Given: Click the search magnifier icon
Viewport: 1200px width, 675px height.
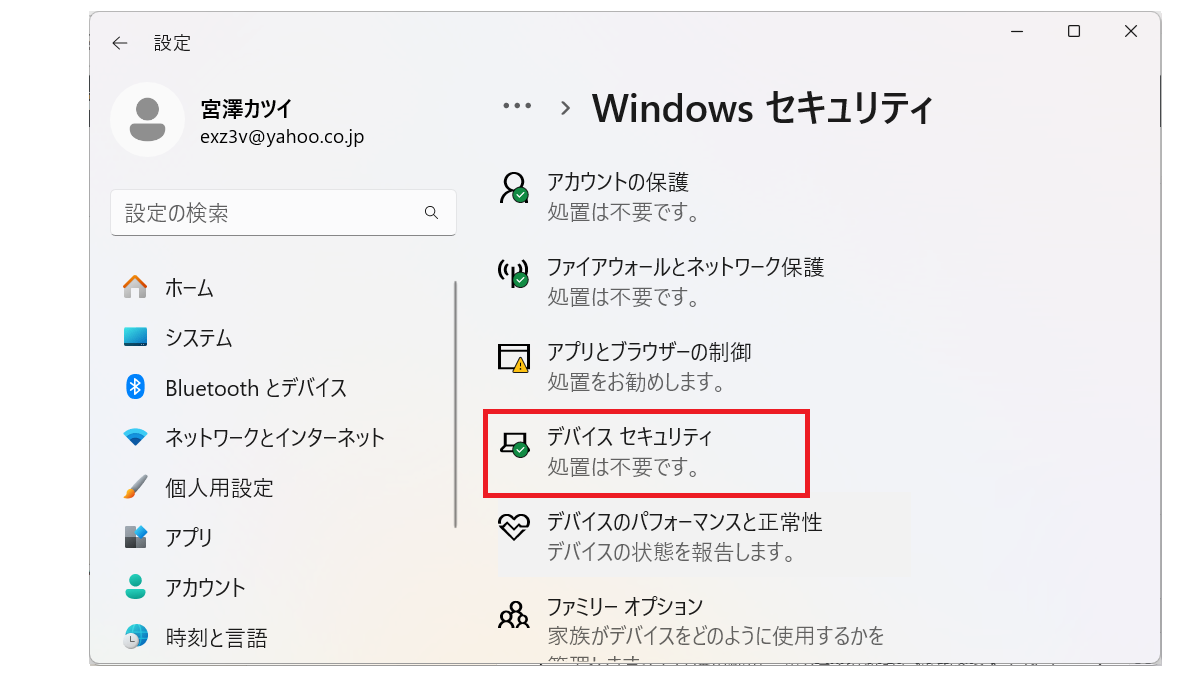Looking at the screenshot, I should pyautogui.click(x=432, y=212).
